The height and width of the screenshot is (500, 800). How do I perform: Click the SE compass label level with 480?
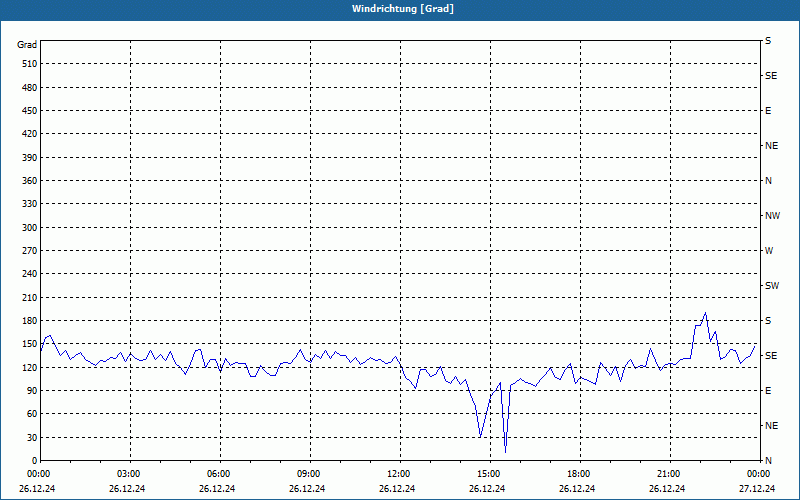pos(771,76)
